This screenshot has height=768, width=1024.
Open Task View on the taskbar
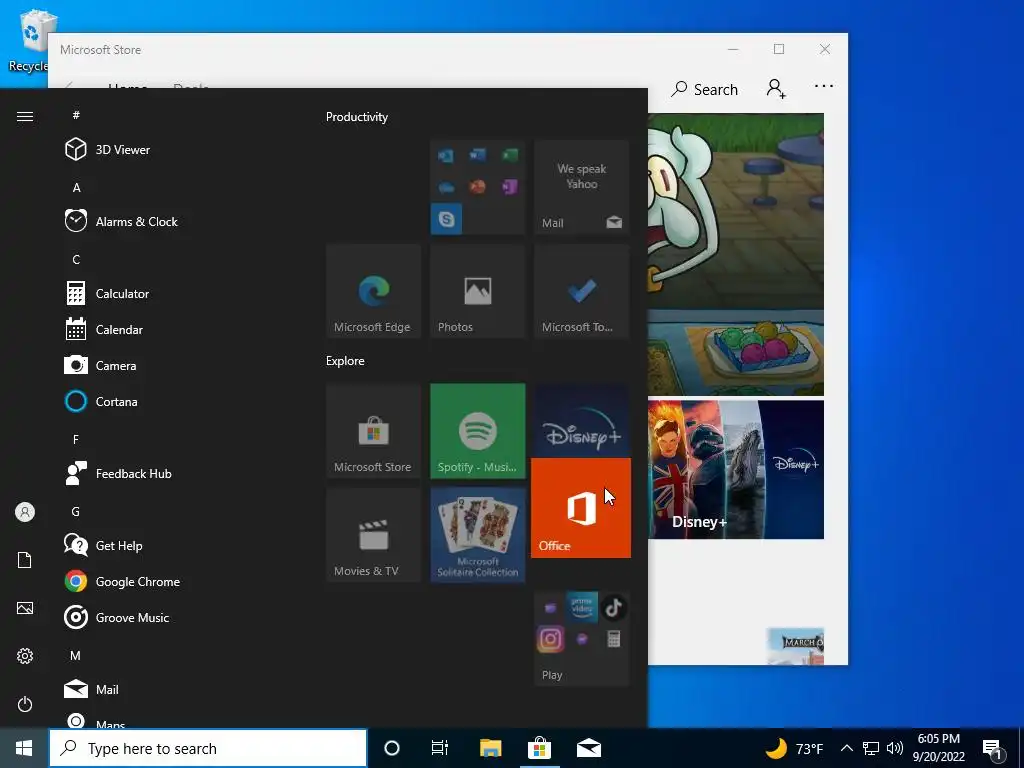tap(440, 748)
